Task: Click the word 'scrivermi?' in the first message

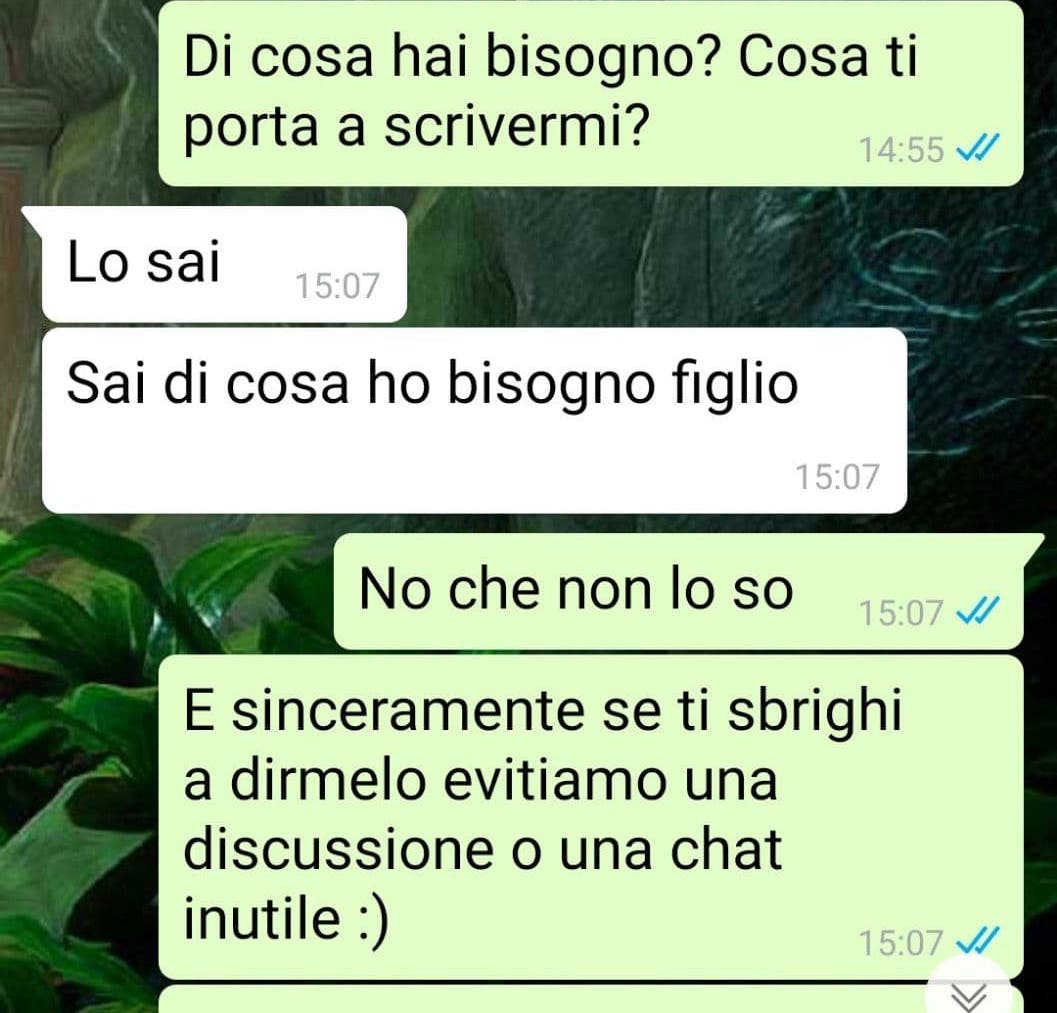Action: (518, 126)
